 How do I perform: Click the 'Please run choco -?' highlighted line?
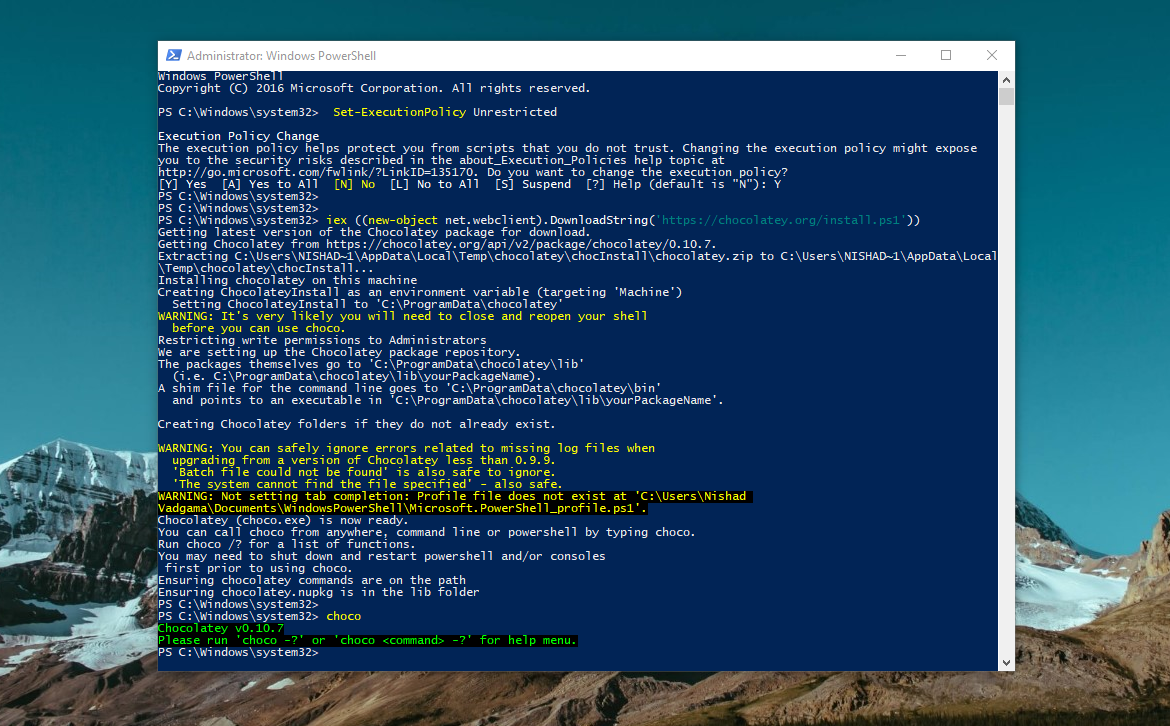(370, 639)
